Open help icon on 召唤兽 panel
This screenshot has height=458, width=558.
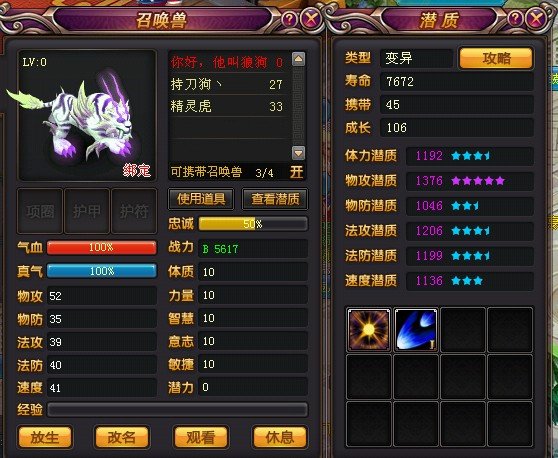click(x=289, y=19)
